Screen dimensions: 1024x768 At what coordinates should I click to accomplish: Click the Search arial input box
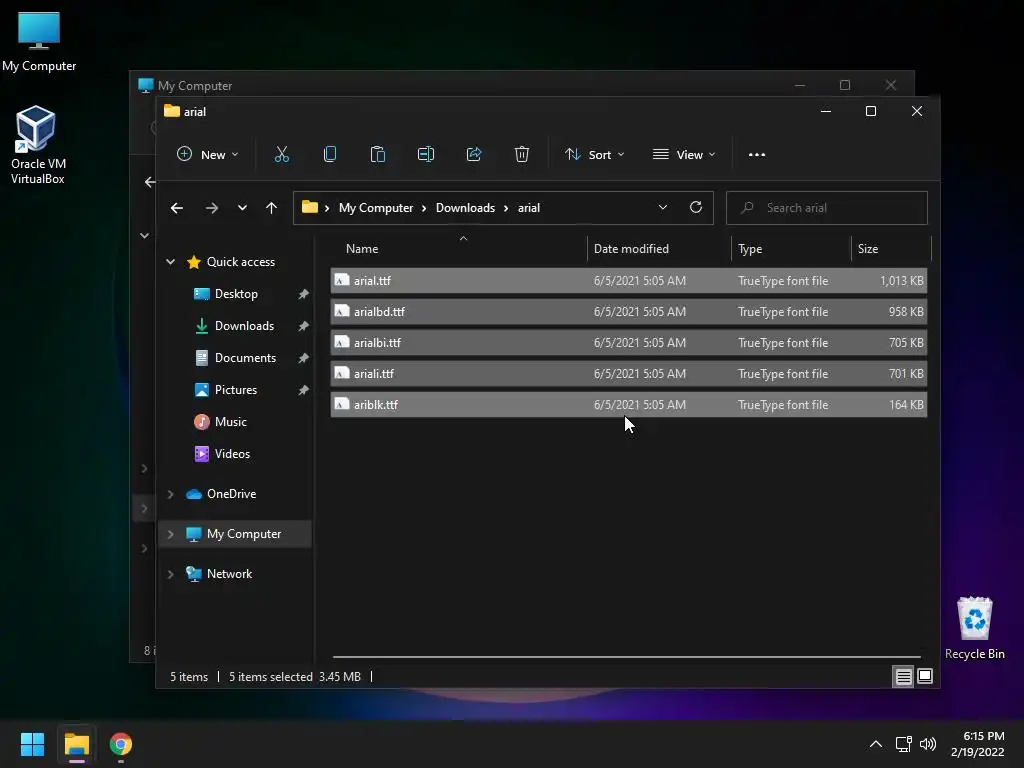[827, 208]
